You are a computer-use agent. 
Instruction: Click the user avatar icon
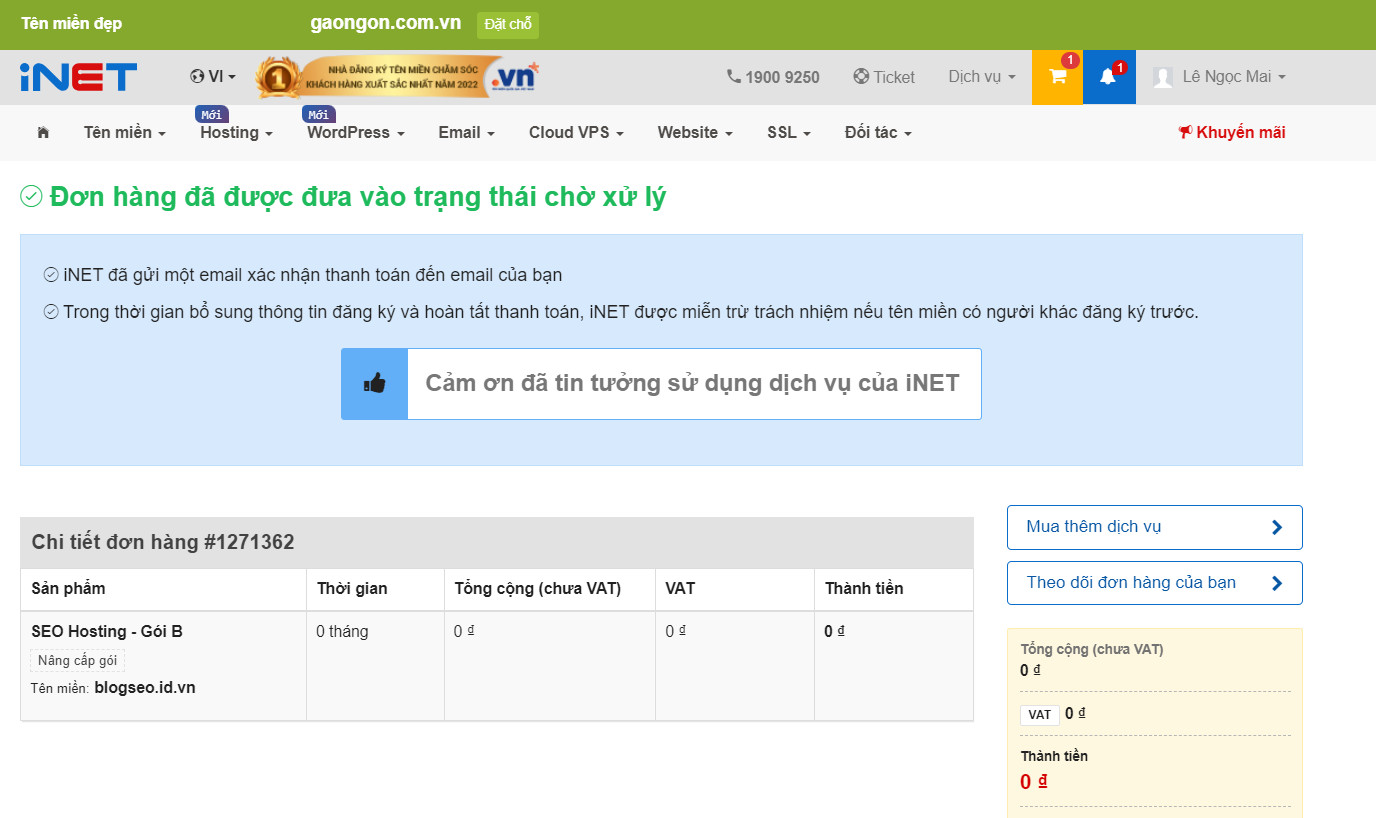pyautogui.click(x=1162, y=77)
